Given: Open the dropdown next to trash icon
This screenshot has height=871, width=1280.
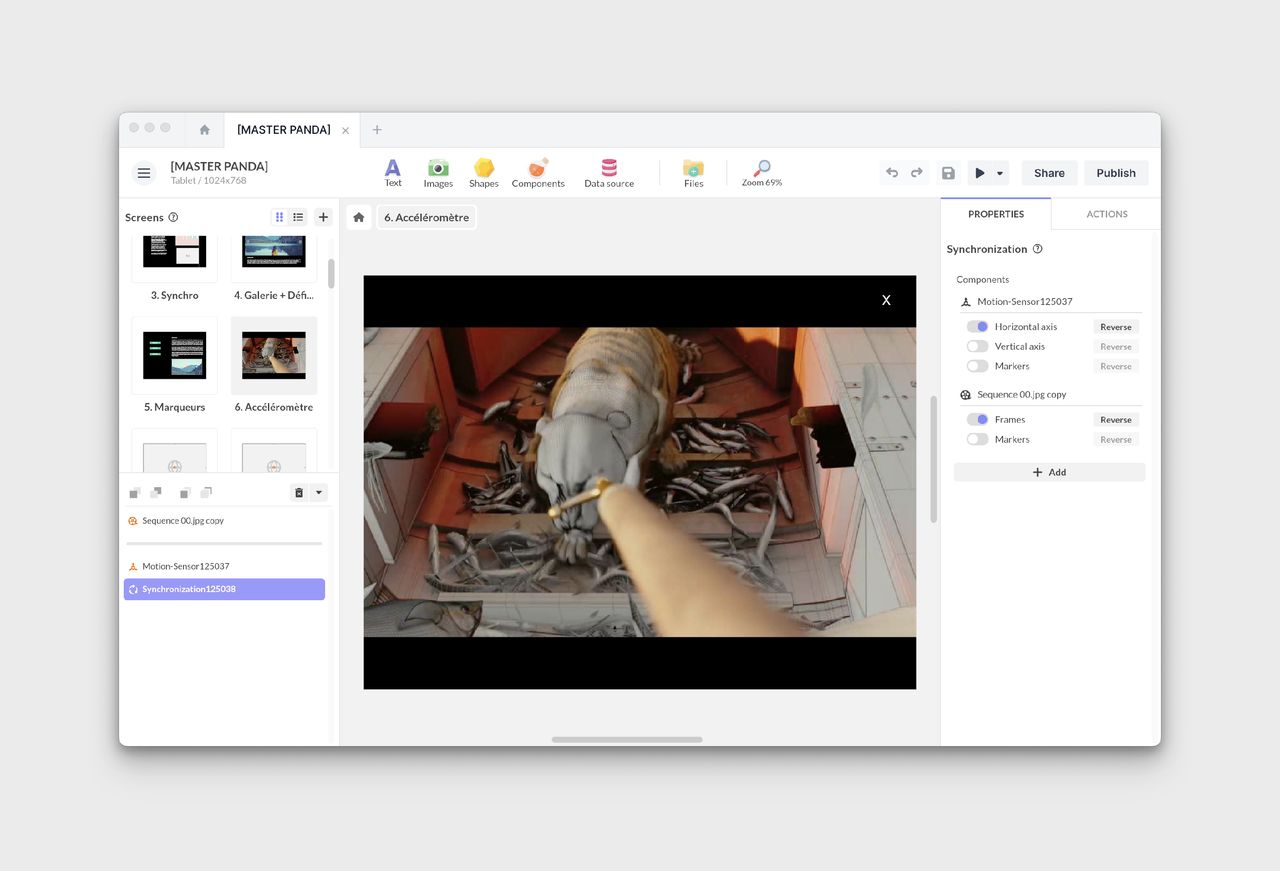Looking at the screenshot, I should tap(319, 492).
